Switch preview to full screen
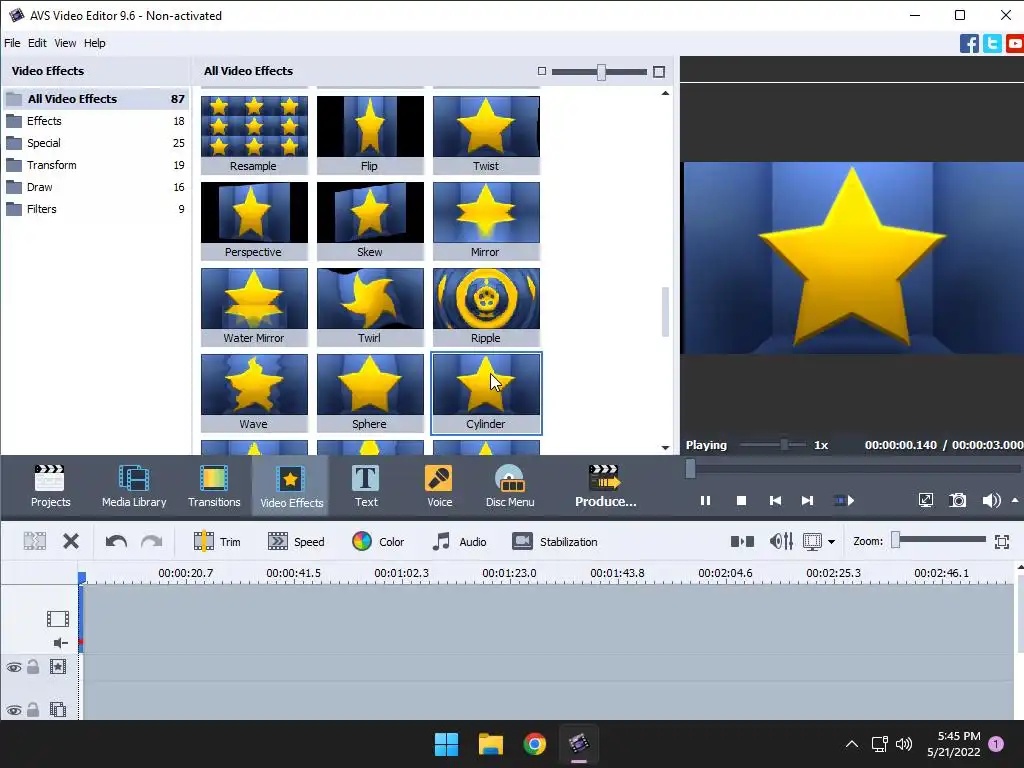This screenshot has height=768, width=1024. point(925,501)
